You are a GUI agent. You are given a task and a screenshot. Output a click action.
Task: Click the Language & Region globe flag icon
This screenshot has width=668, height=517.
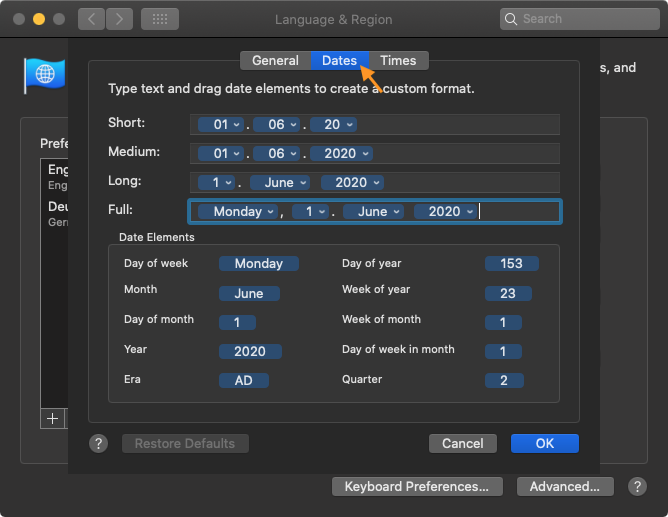pyautogui.click(x=45, y=75)
